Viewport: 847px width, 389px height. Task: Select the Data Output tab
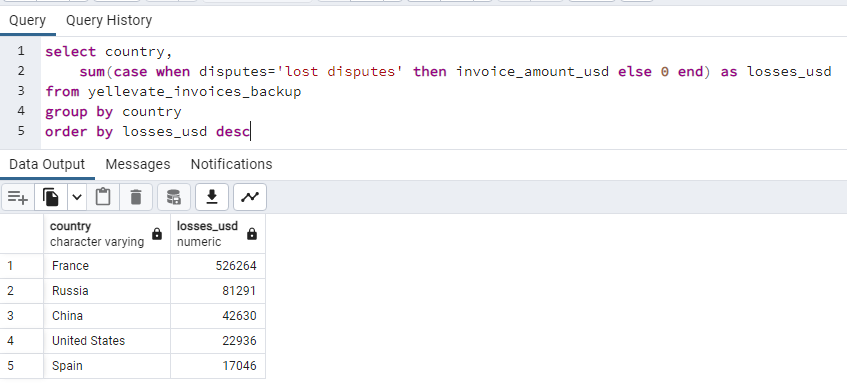(x=47, y=164)
